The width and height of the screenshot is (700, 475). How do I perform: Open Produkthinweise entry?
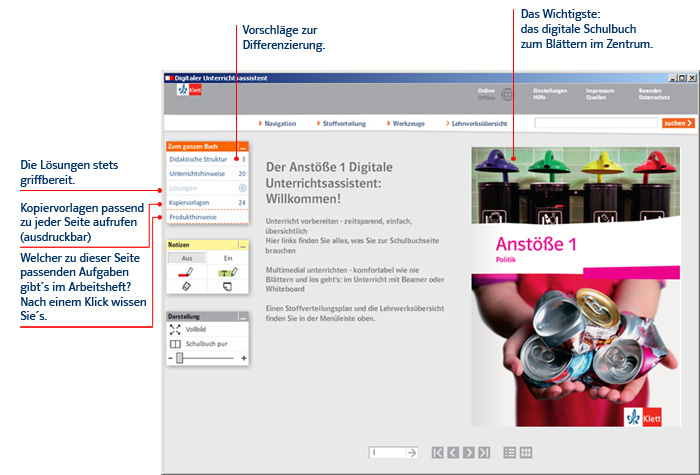pos(207,217)
